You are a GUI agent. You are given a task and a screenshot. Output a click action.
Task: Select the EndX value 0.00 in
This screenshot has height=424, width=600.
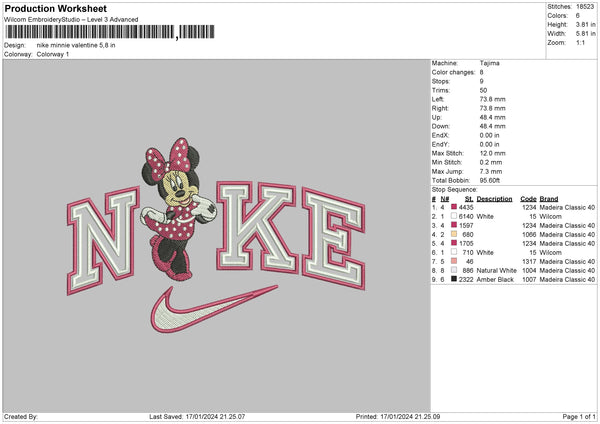pyautogui.click(x=489, y=135)
